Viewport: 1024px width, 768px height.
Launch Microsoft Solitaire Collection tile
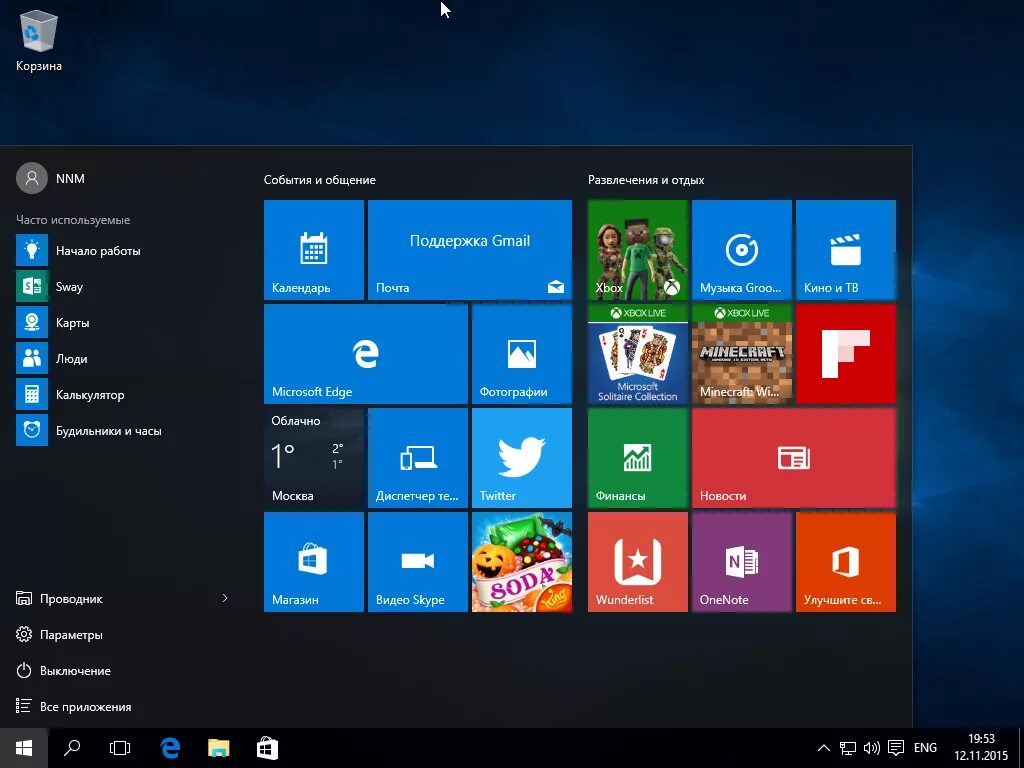click(x=637, y=354)
